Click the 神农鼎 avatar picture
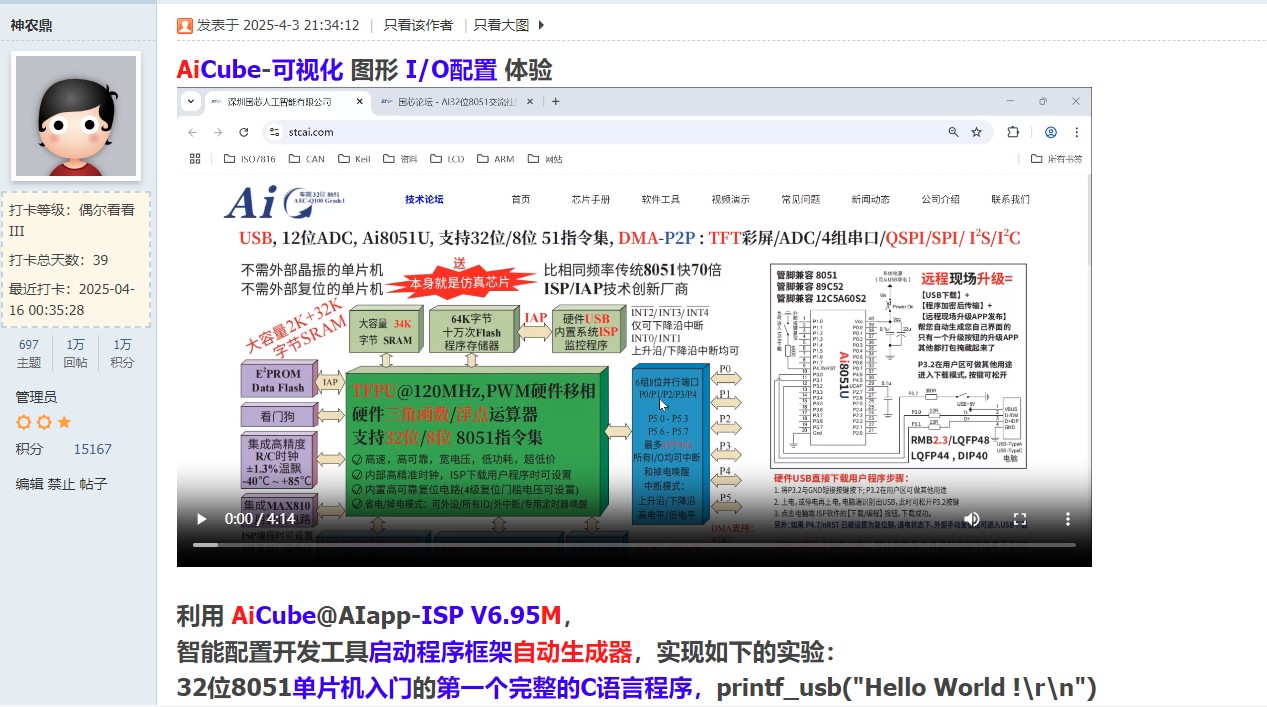1267x707 pixels. pos(76,115)
